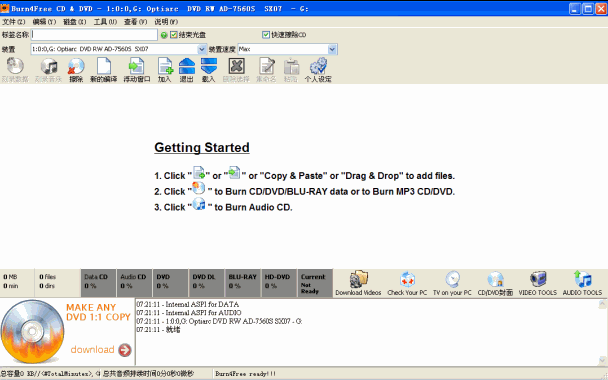Click log line 'Internal ASPI for AUDIO'
This screenshot has width=608, height=380.
[x=189, y=313]
